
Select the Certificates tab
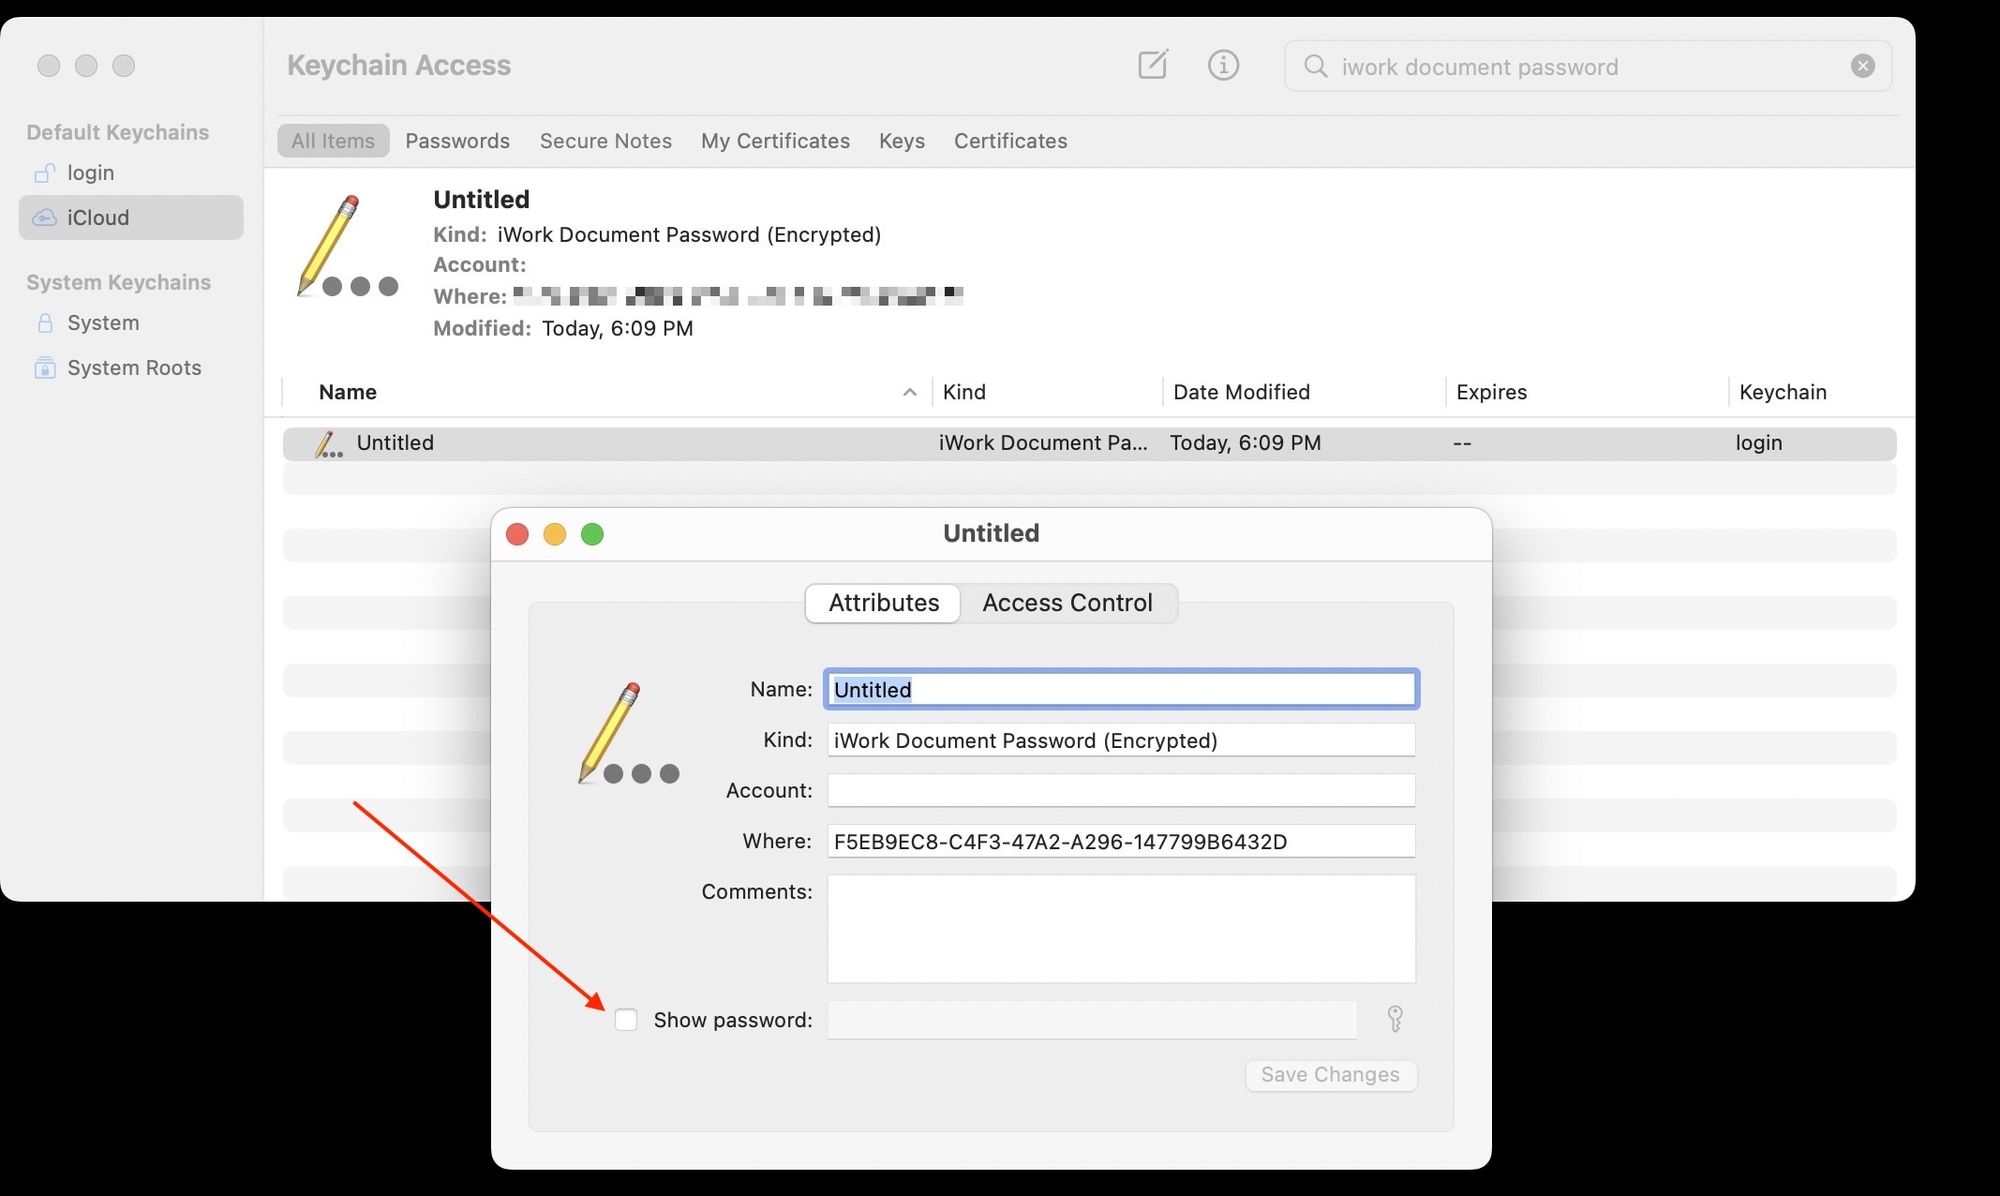point(1010,140)
